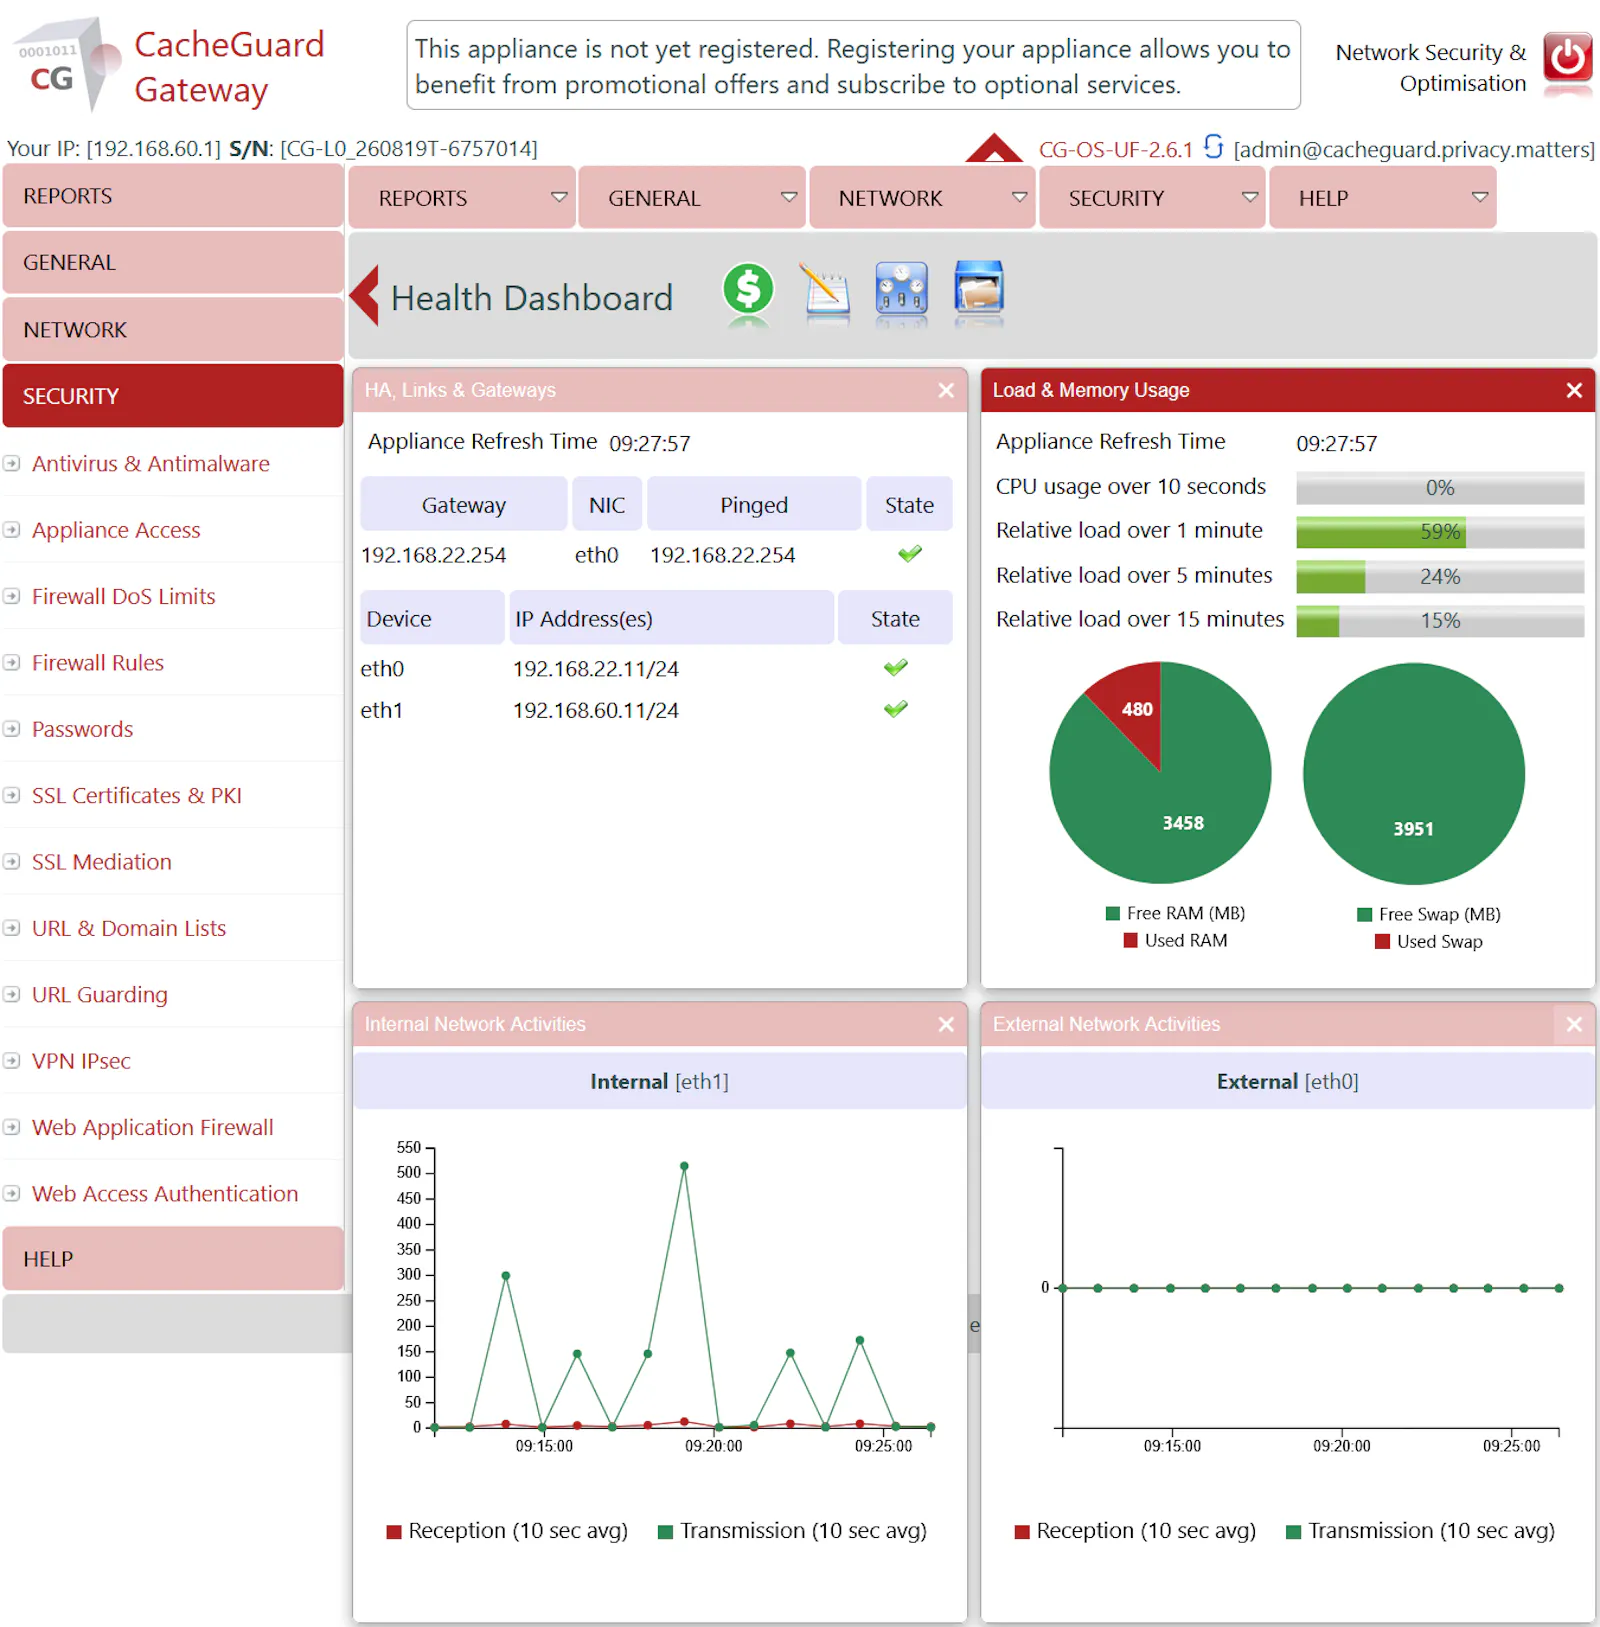Close the External Network Activities panel
The width and height of the screenshot is (1600, 1627).
point(1574,1024)
